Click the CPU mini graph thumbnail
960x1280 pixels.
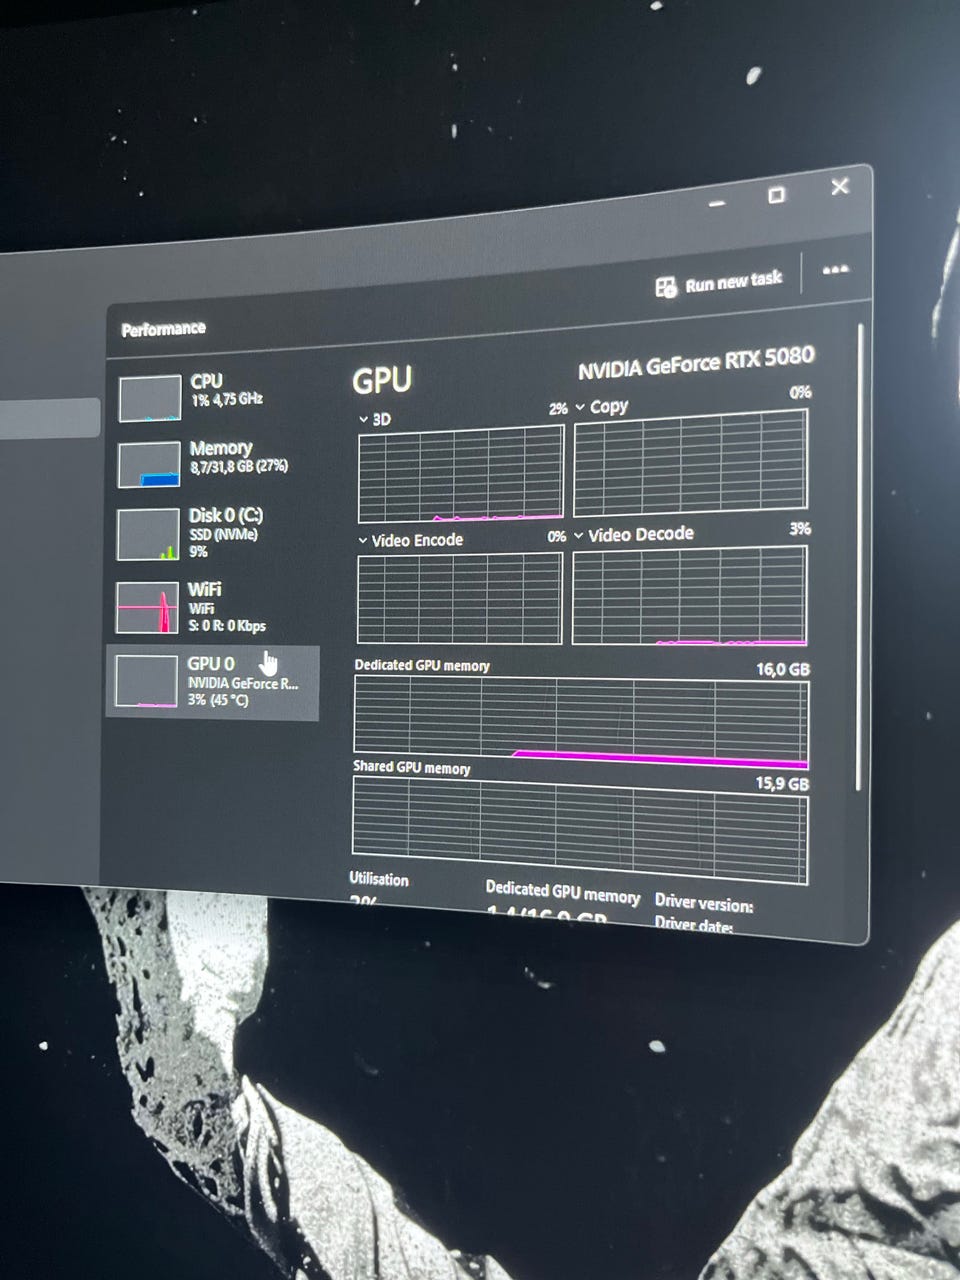[149, 399]
